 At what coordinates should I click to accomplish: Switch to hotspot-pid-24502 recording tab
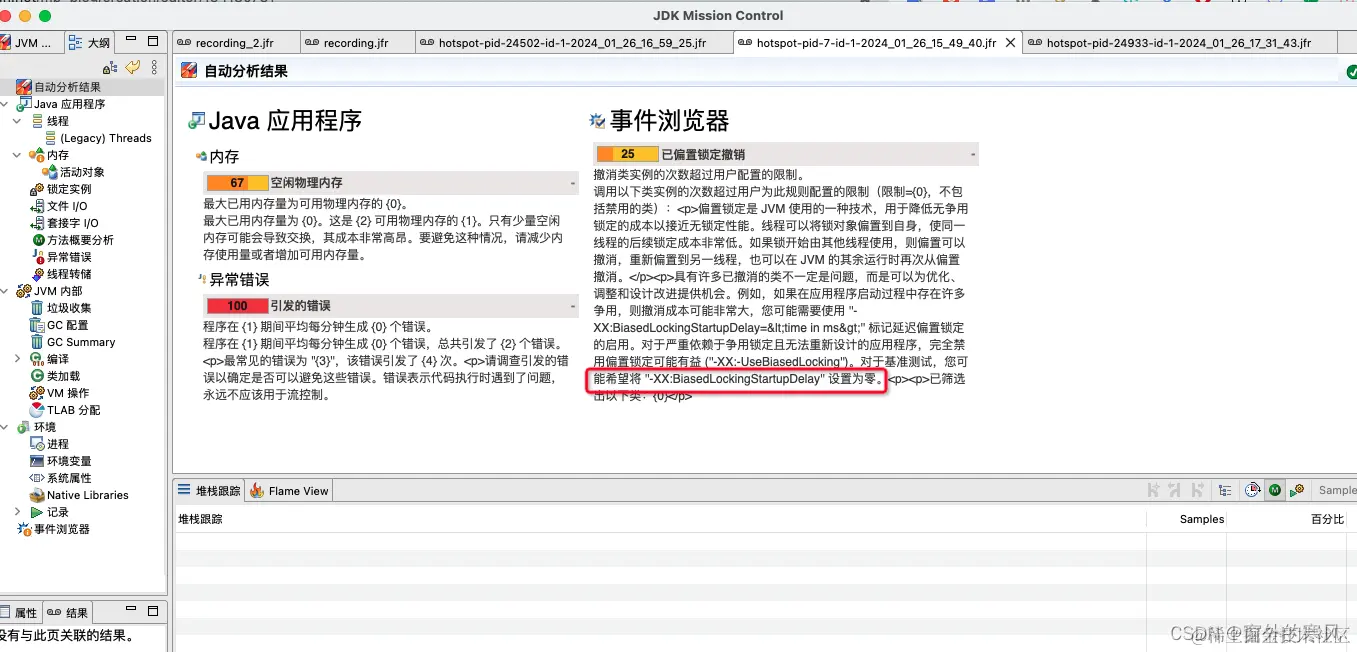tap(572, 43)
